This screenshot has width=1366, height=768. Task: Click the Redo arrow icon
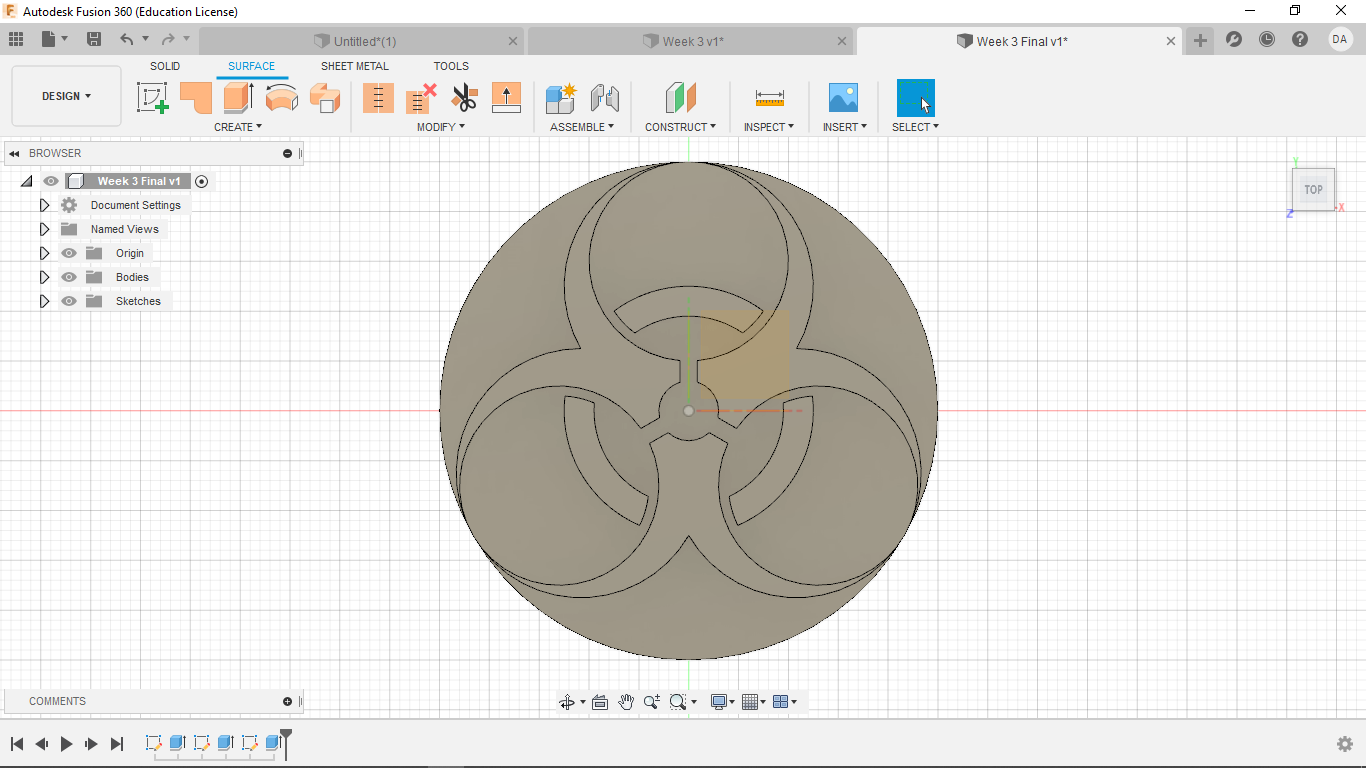click(x=168, y=39)
